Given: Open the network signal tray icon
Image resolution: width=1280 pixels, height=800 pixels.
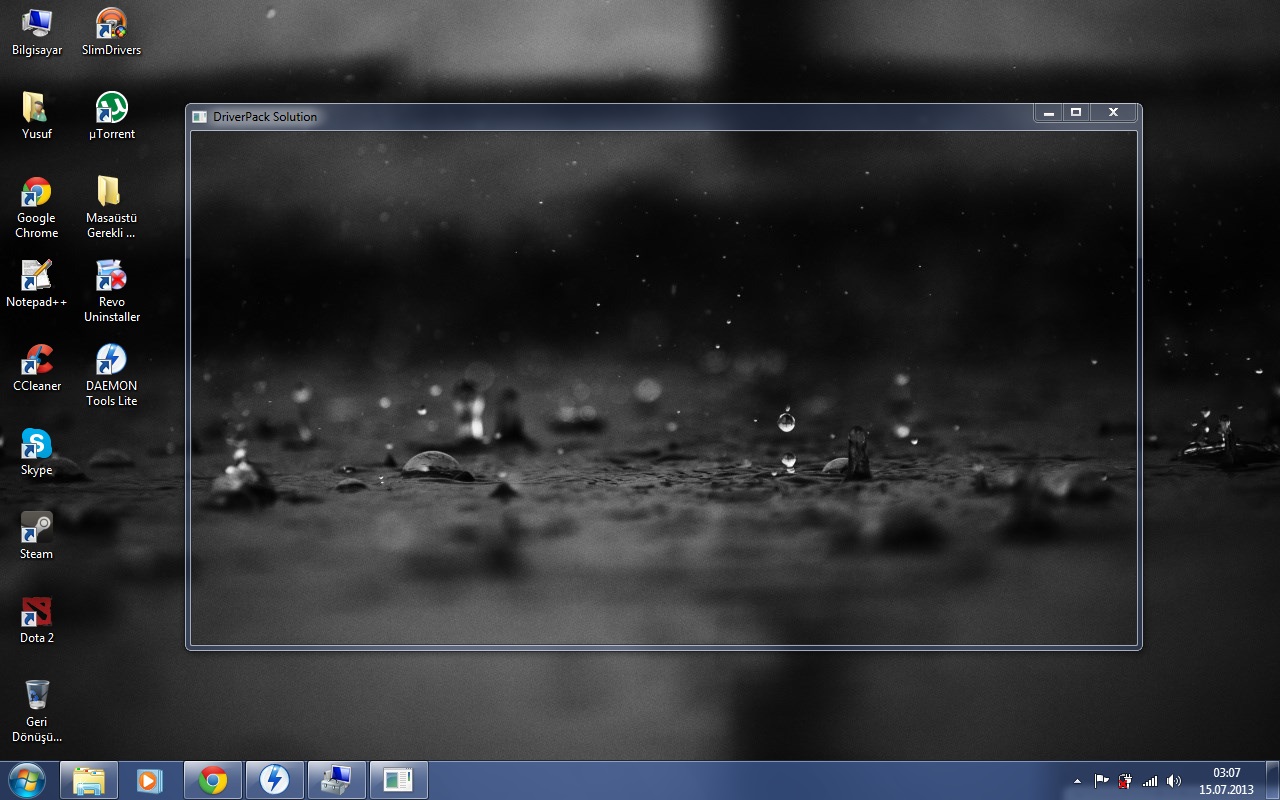Looking at the screenshot, I should coord(1149,781).
